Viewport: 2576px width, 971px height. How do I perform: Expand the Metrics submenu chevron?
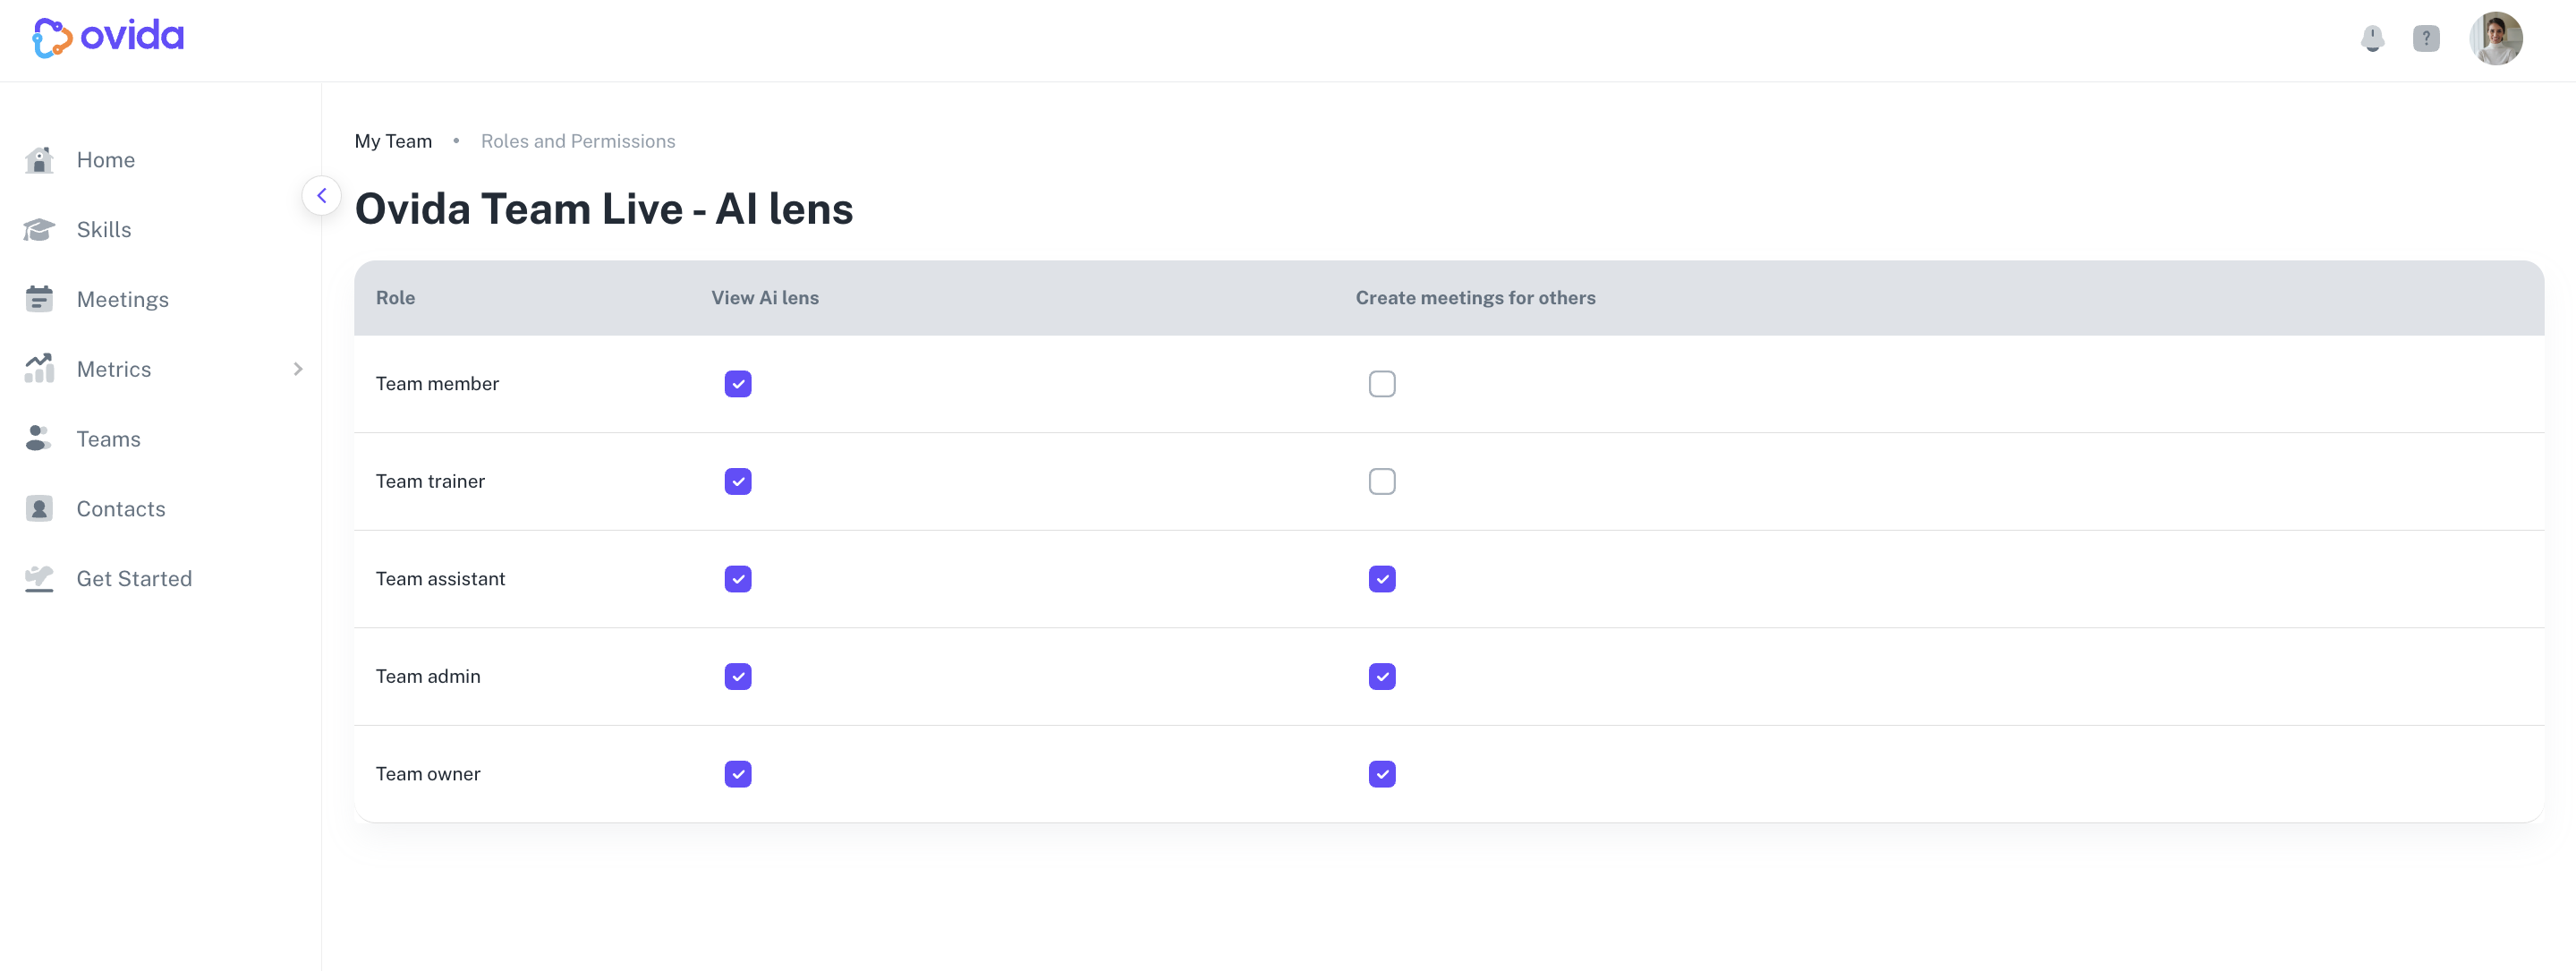[x=298, y=369]
